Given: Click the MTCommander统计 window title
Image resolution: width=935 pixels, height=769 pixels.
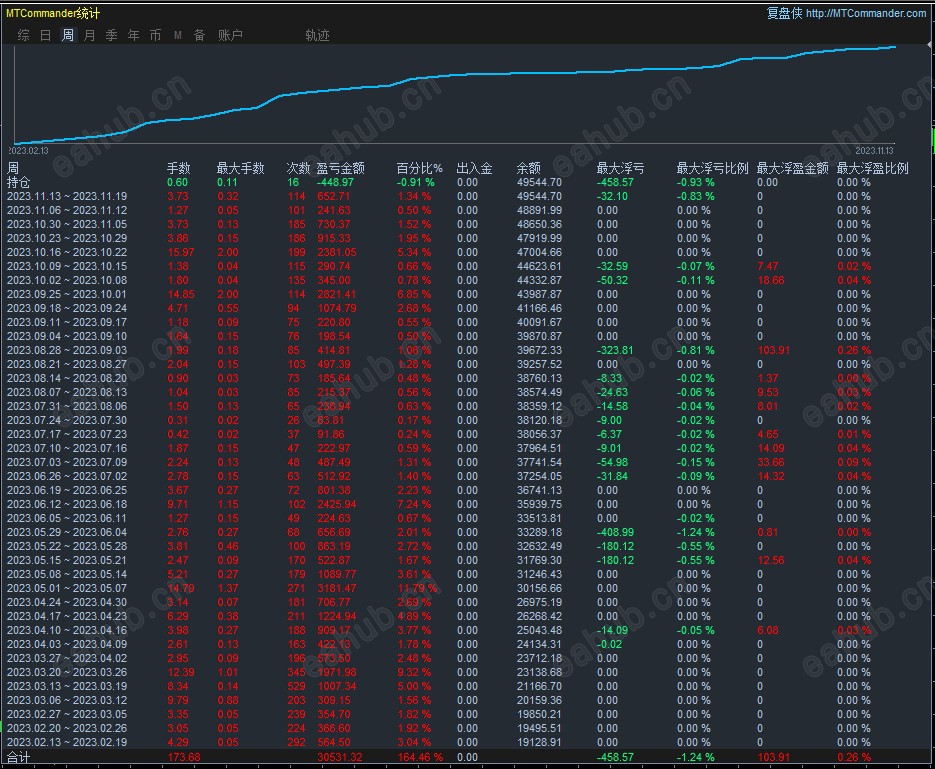Looking at the screenshot, I should click(x=53, y=13).
